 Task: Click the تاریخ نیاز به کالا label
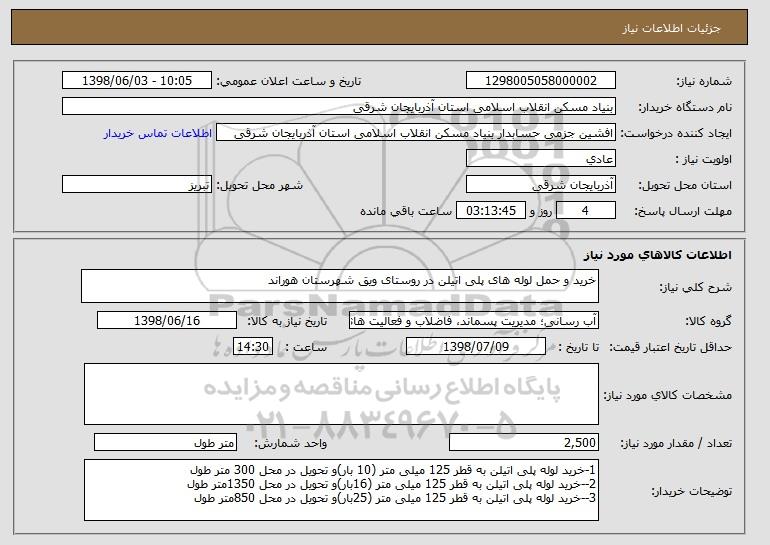(287, 321)
